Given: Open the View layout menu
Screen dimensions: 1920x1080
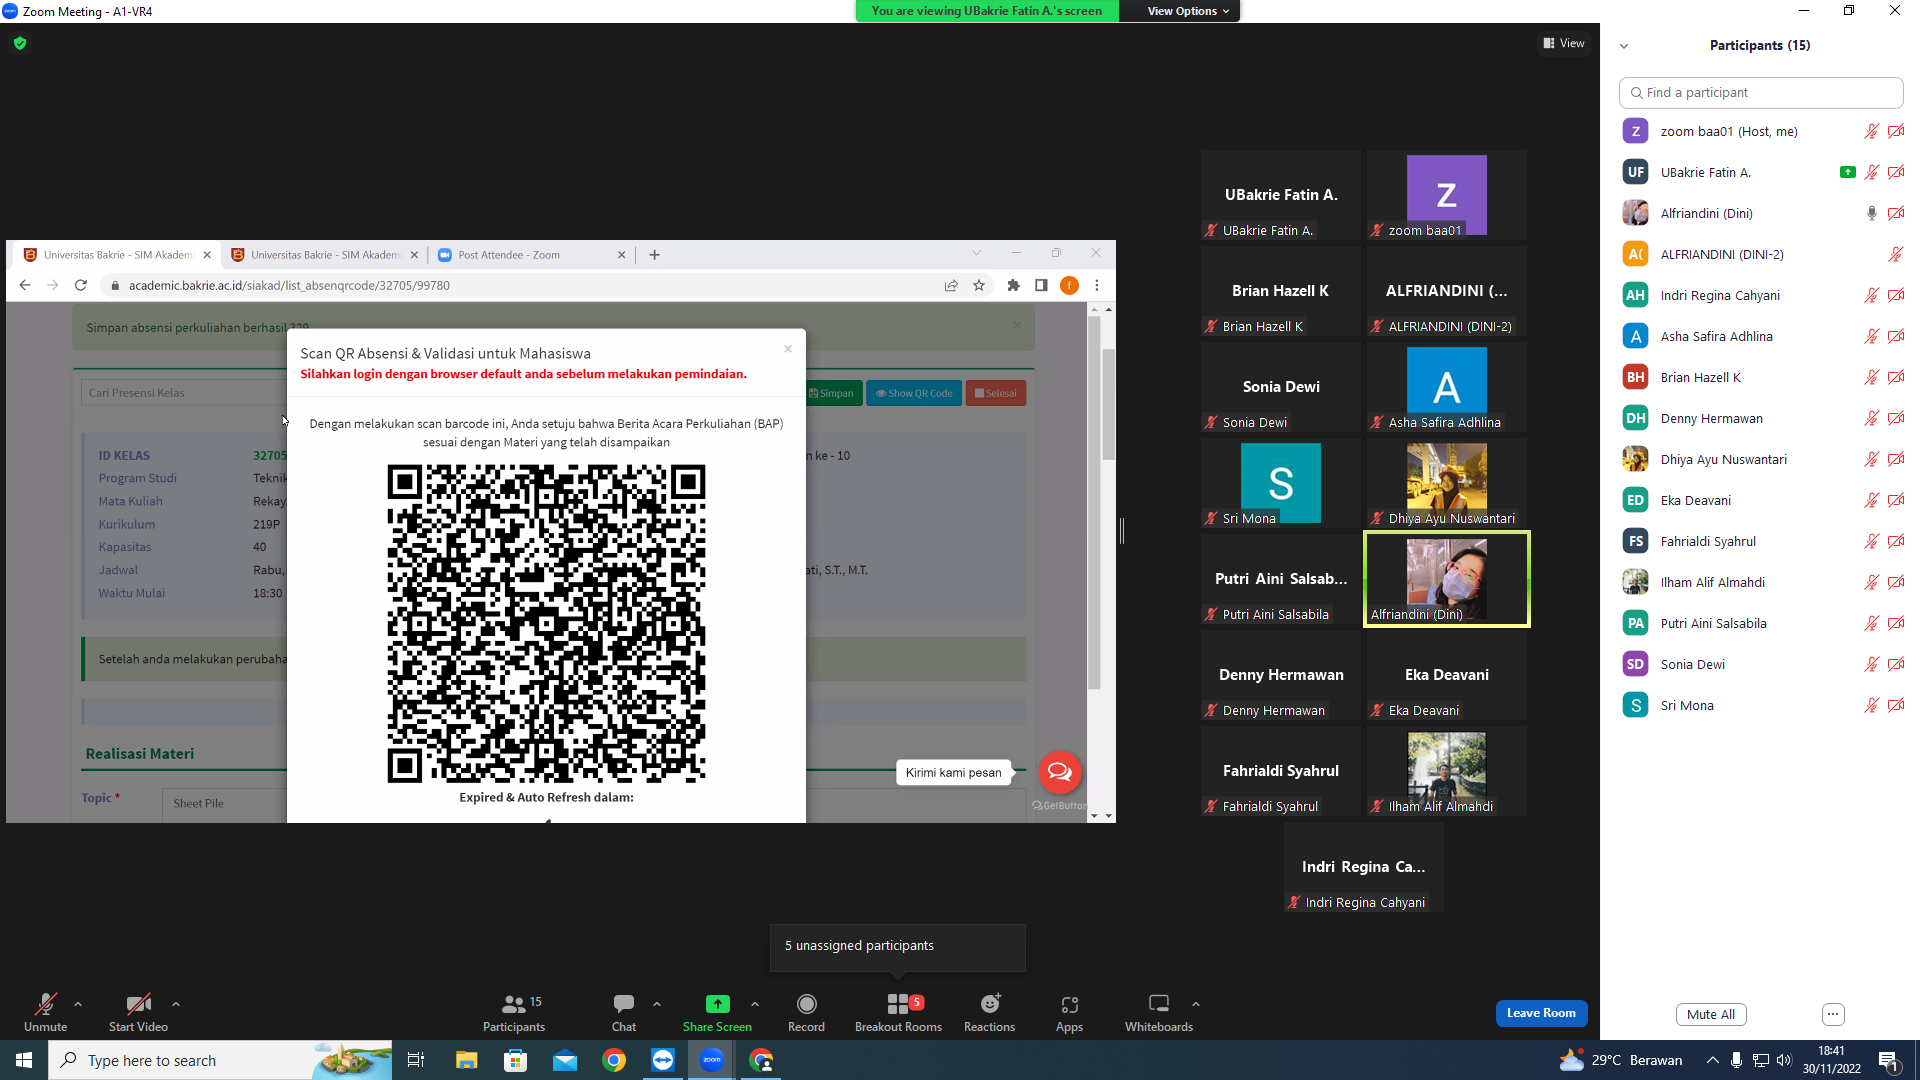Looking at the screenshot, I should coord(1564,43).
